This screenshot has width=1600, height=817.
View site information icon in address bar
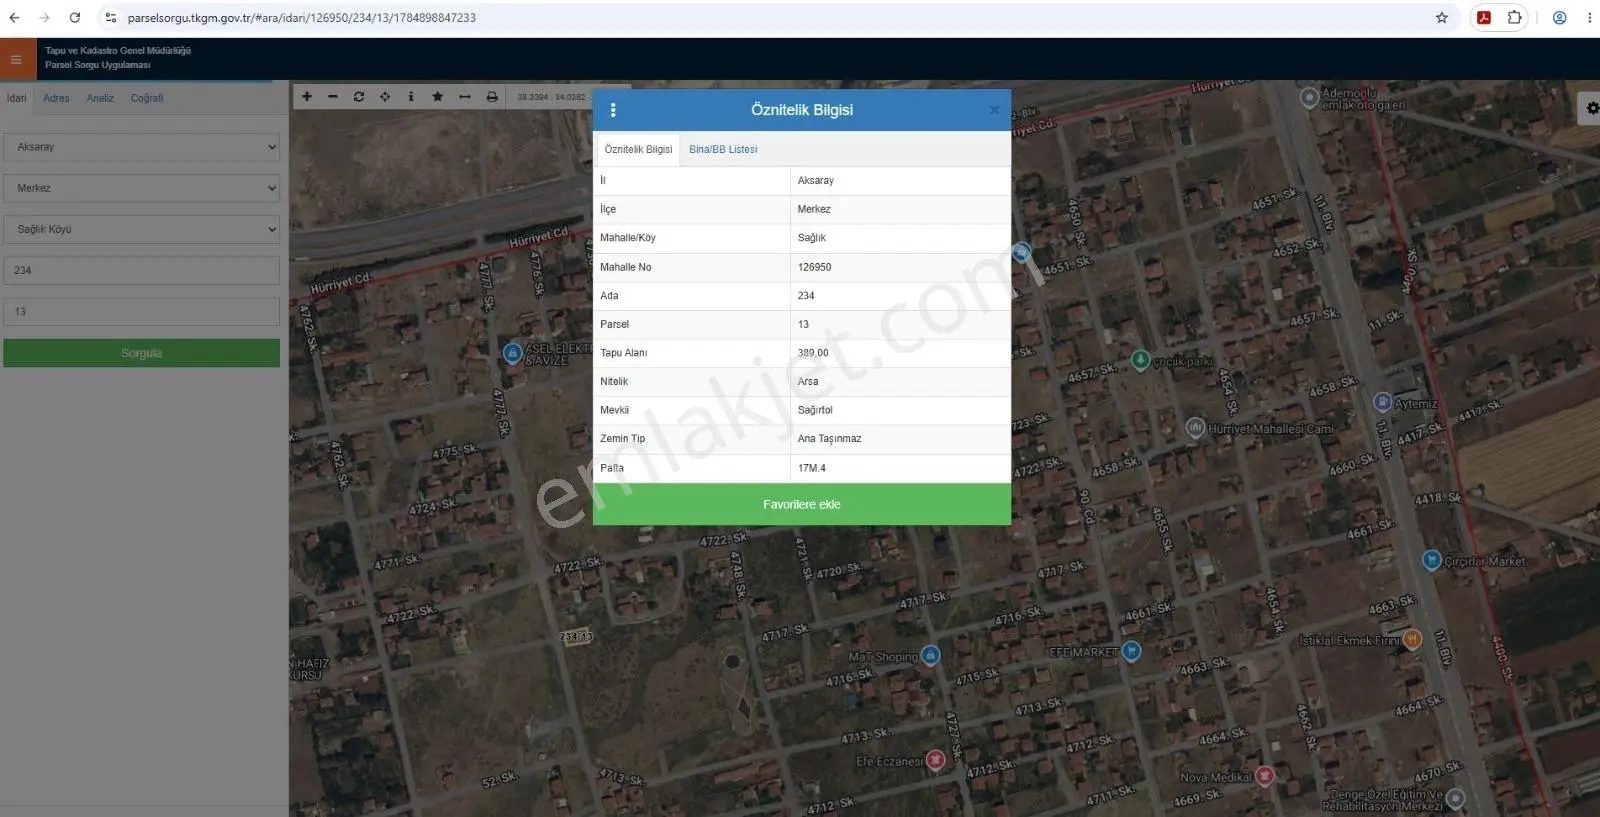point(111,18)
